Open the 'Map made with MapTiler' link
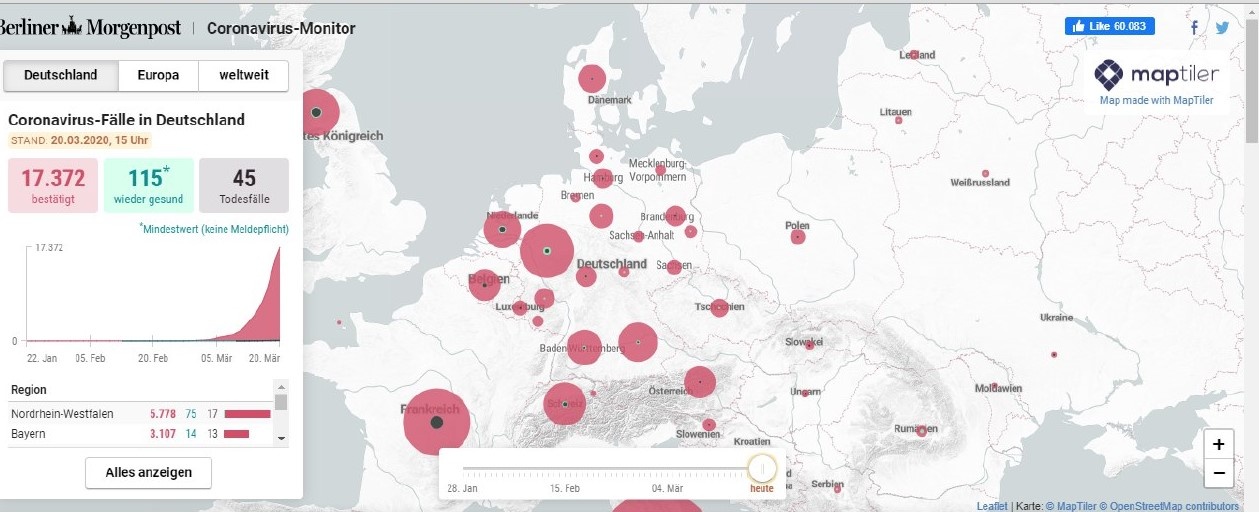1259x512 pixels. coord(1156,100)
